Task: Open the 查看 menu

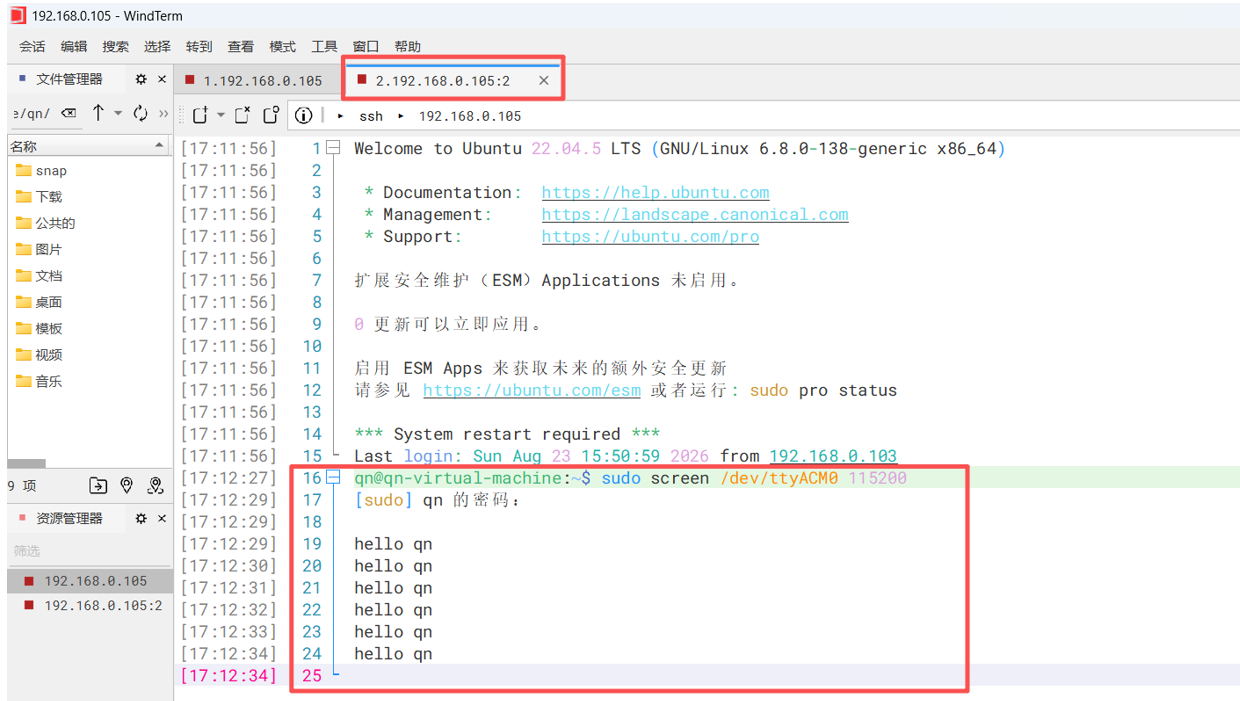Action: point(241,46)
